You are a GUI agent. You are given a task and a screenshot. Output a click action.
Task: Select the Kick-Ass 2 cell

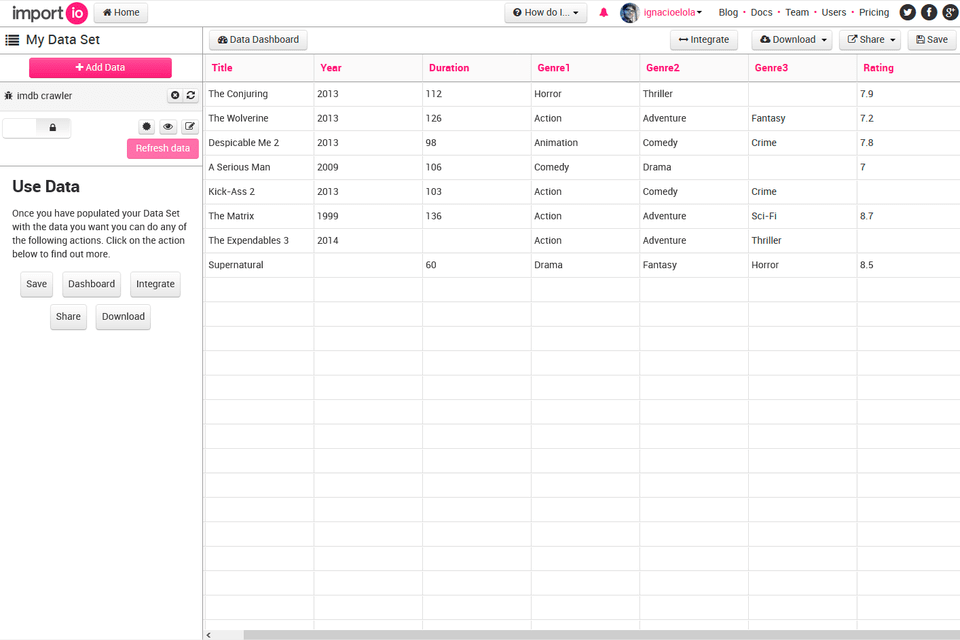pyautogui.click(x=259, y=192)
